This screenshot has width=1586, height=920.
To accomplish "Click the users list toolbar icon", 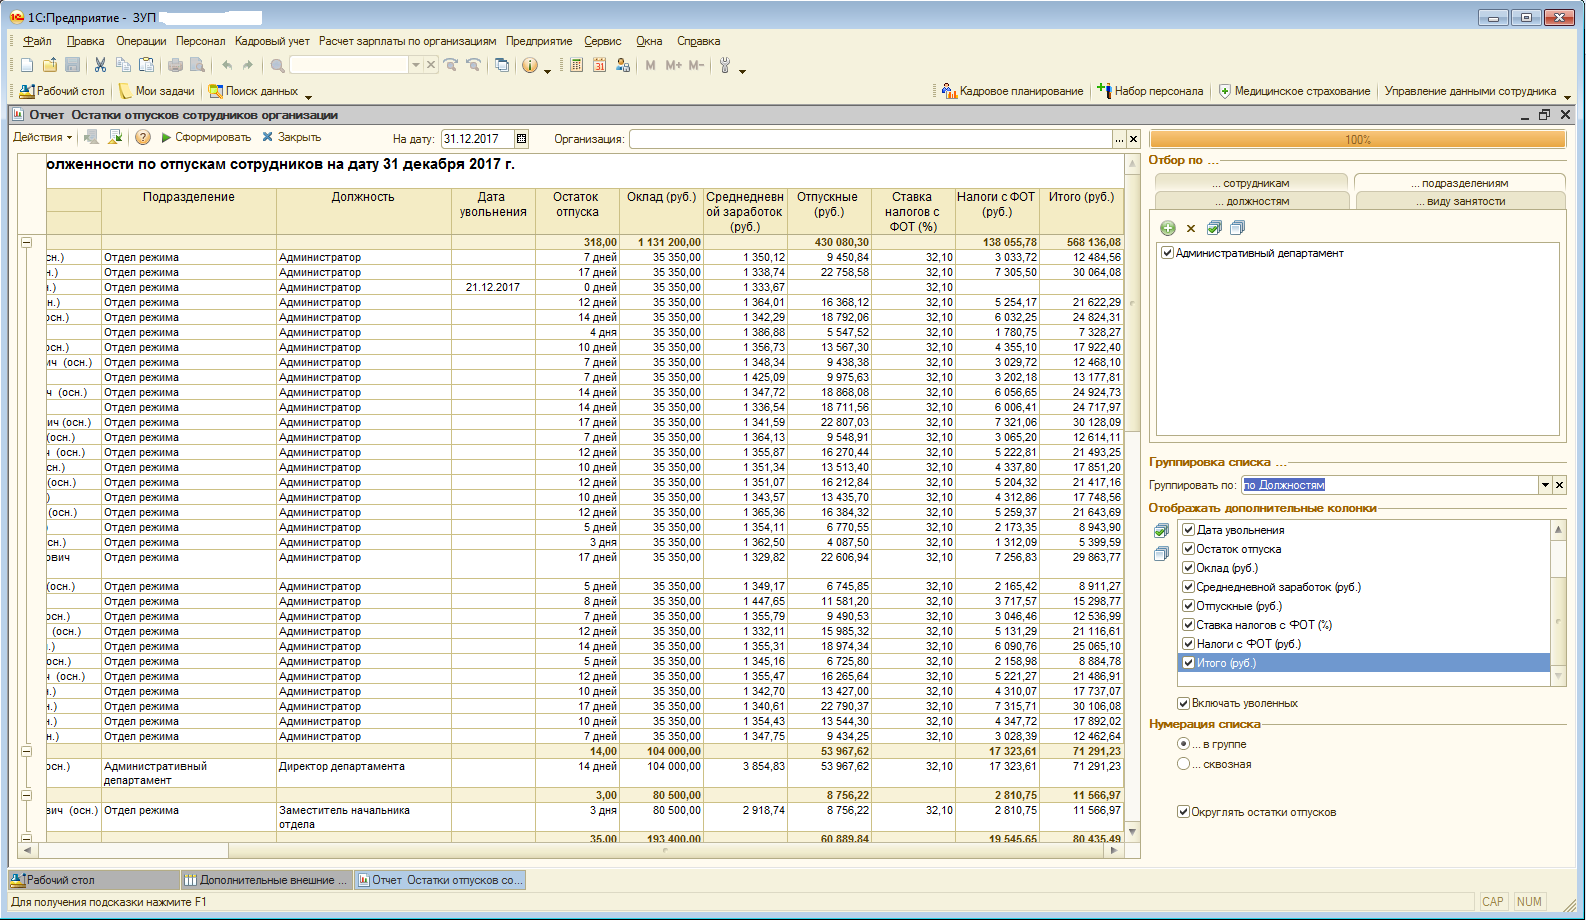I will [x=623, y=65].
